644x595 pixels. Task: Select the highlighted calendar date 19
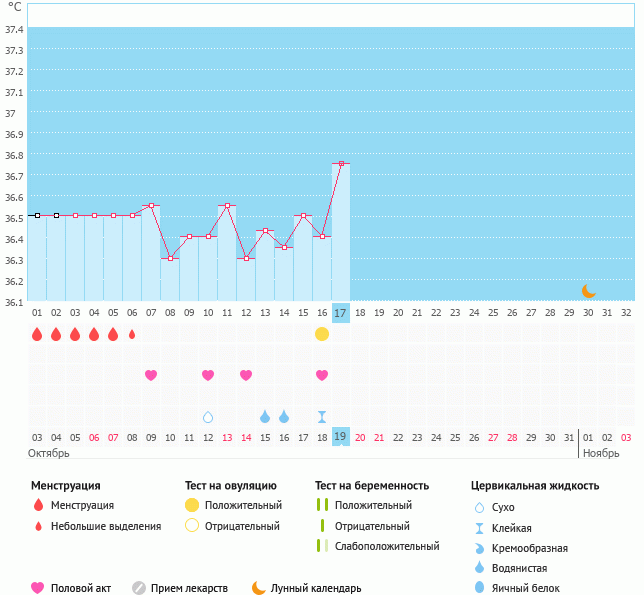click(340, 437)
